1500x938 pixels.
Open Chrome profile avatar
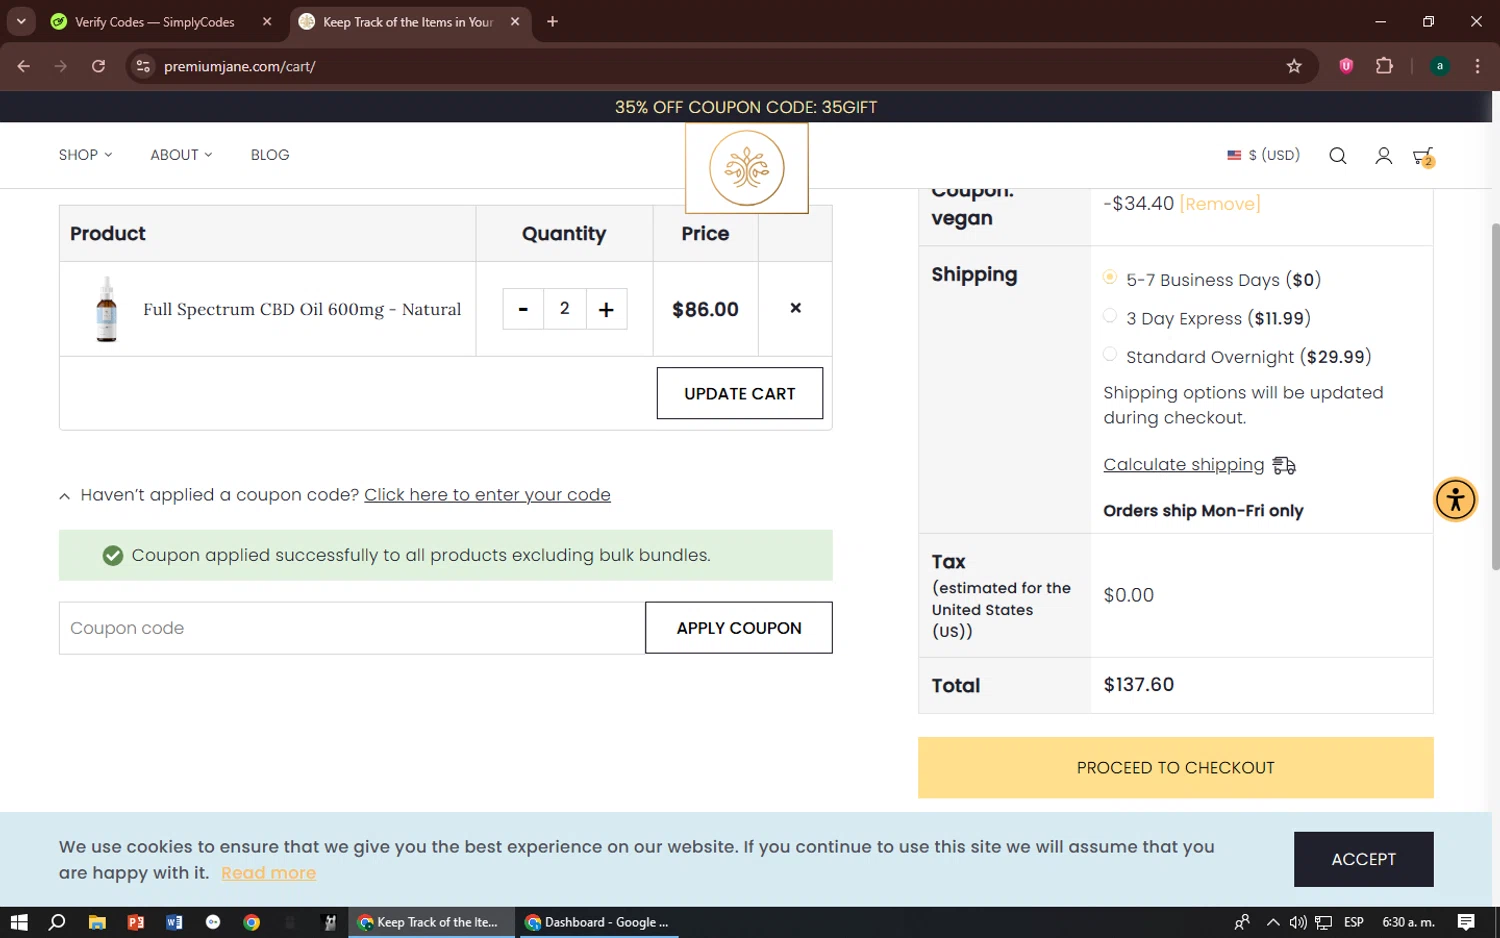pos(1439,66)
